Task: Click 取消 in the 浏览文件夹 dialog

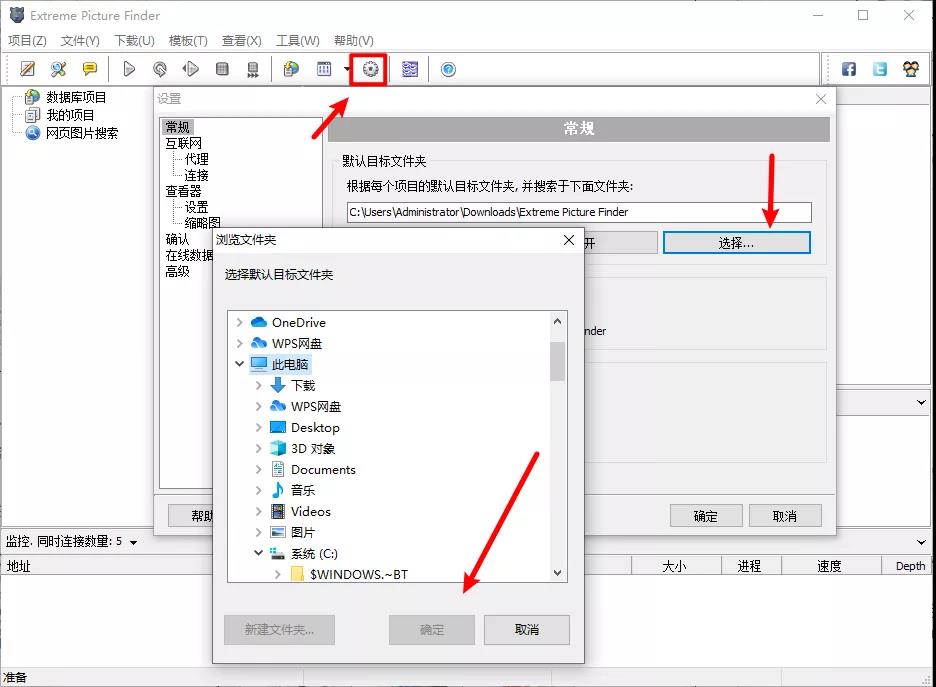Action: [x=526, y=630]
